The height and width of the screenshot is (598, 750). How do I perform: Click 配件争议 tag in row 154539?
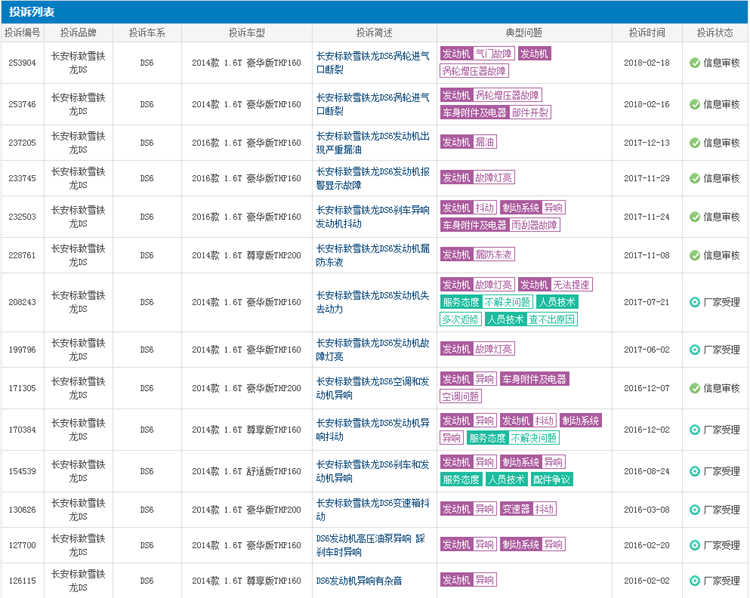coord(552,479)
